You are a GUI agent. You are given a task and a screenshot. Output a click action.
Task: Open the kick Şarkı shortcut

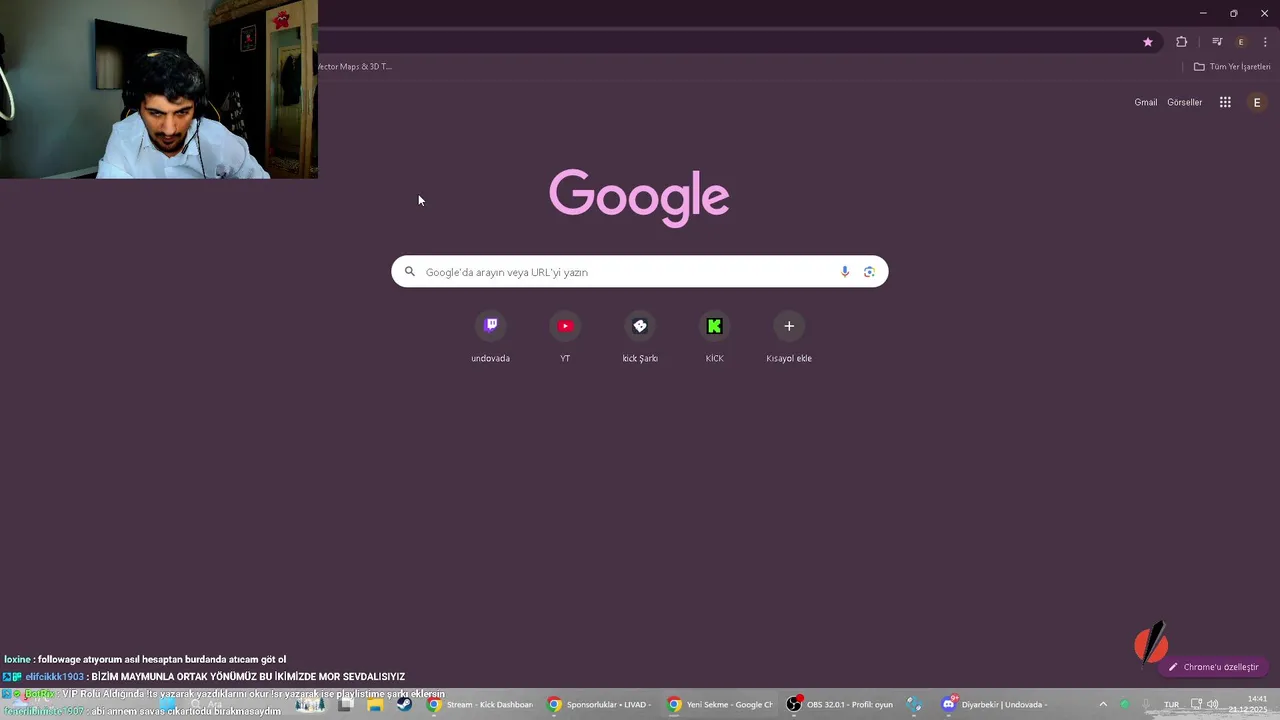click(x=640, y=337)
